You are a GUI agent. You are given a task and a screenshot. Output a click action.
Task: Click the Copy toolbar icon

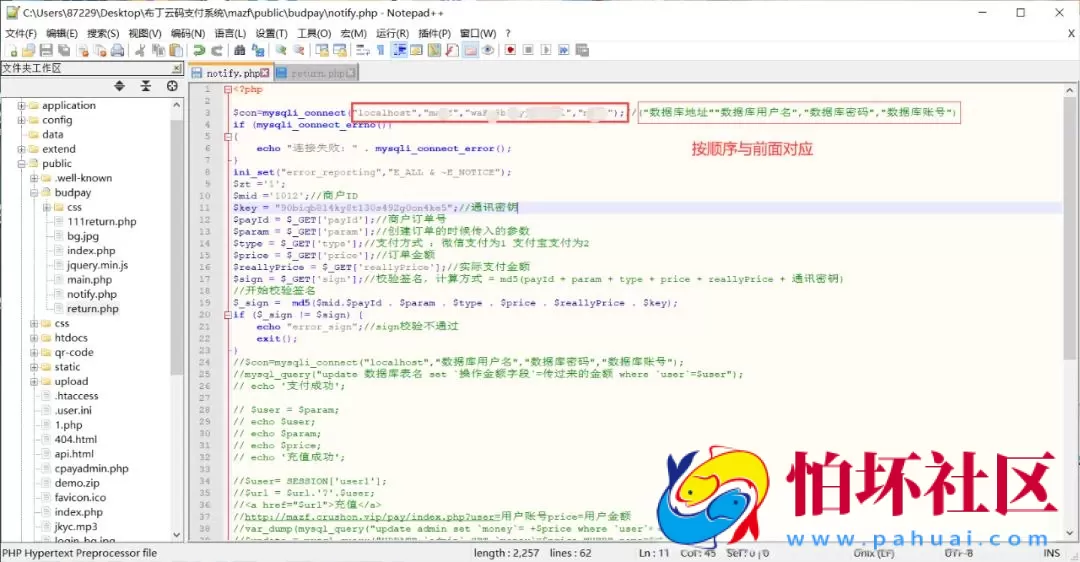pos(158,50)
